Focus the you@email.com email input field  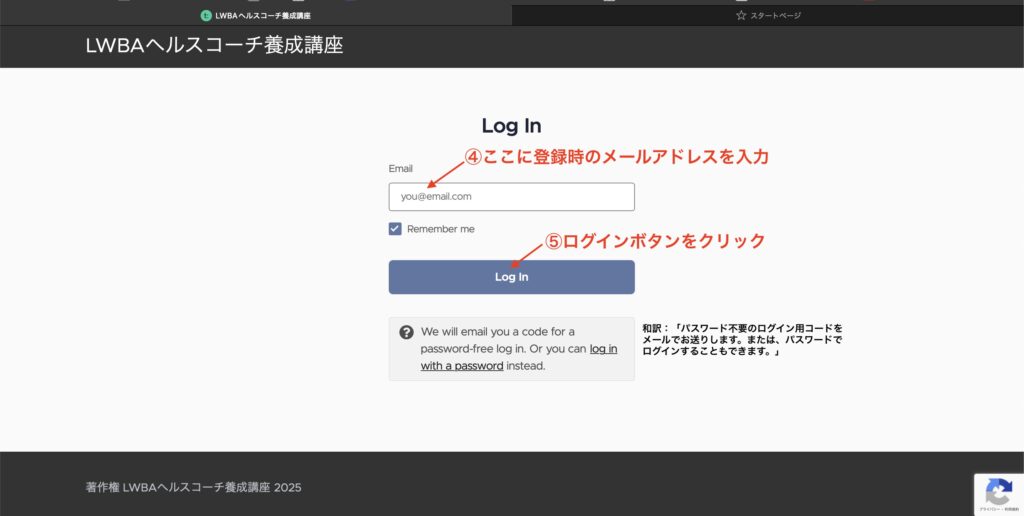(511, 197)
